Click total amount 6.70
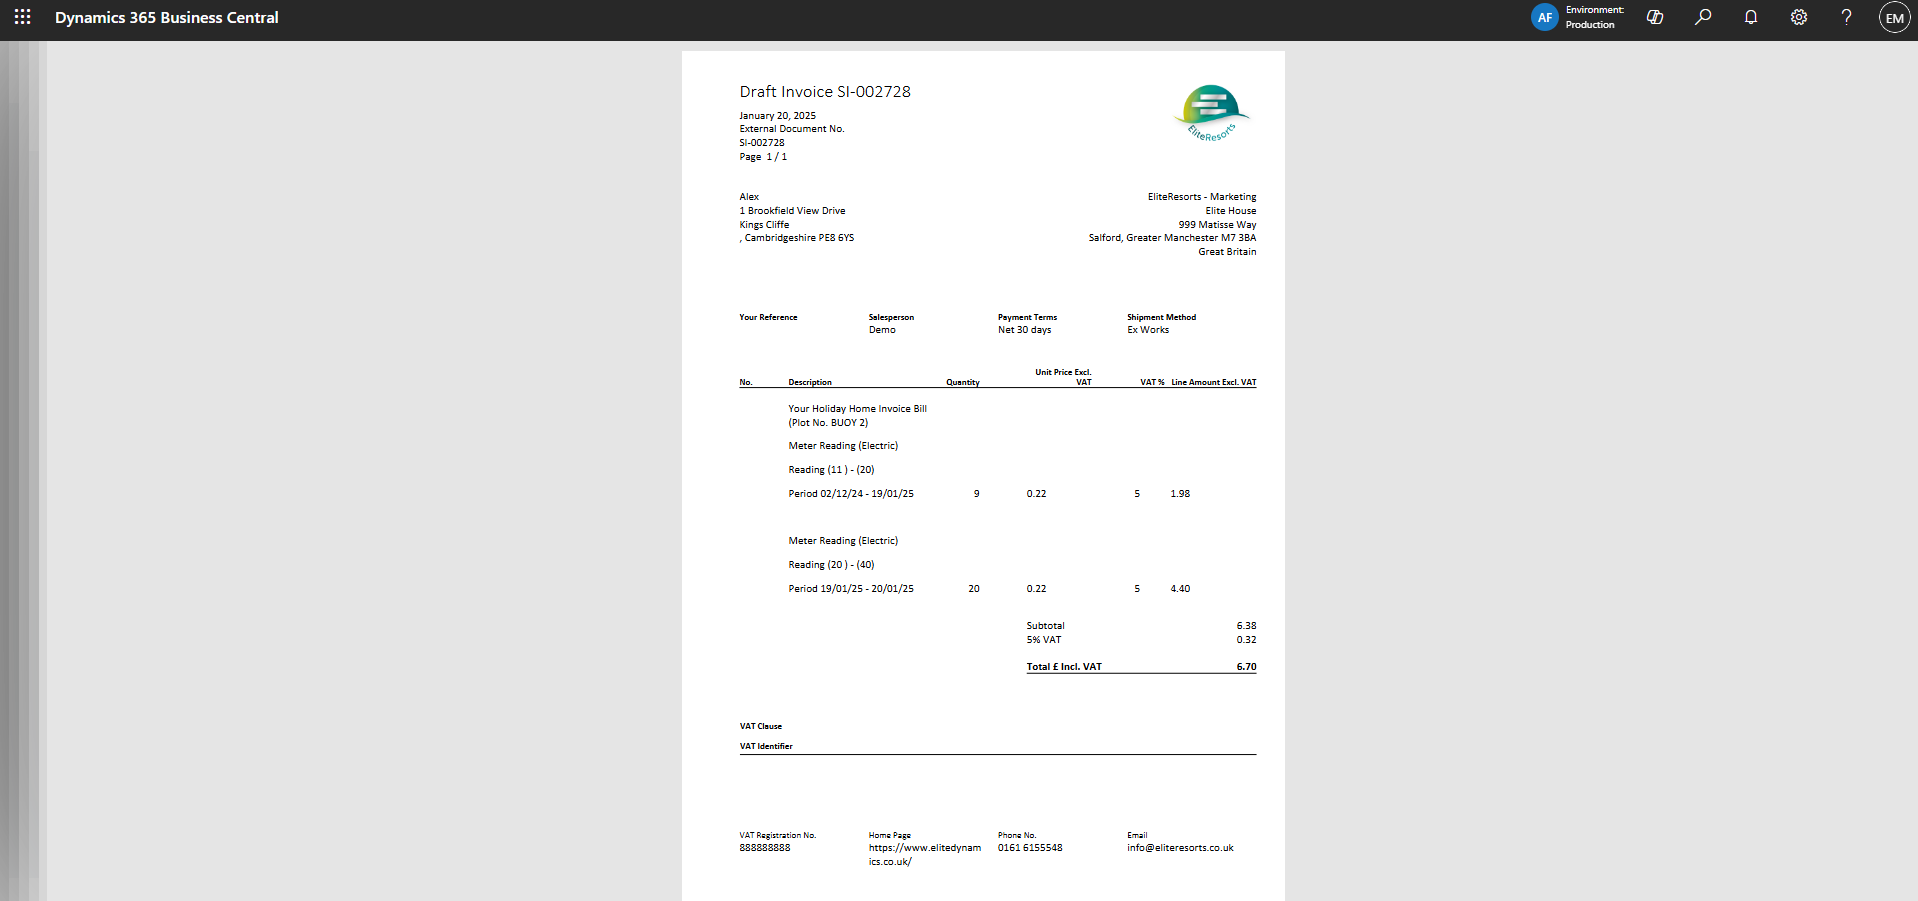Viewport: 1918px width, 901px height. click(1246, 667)
